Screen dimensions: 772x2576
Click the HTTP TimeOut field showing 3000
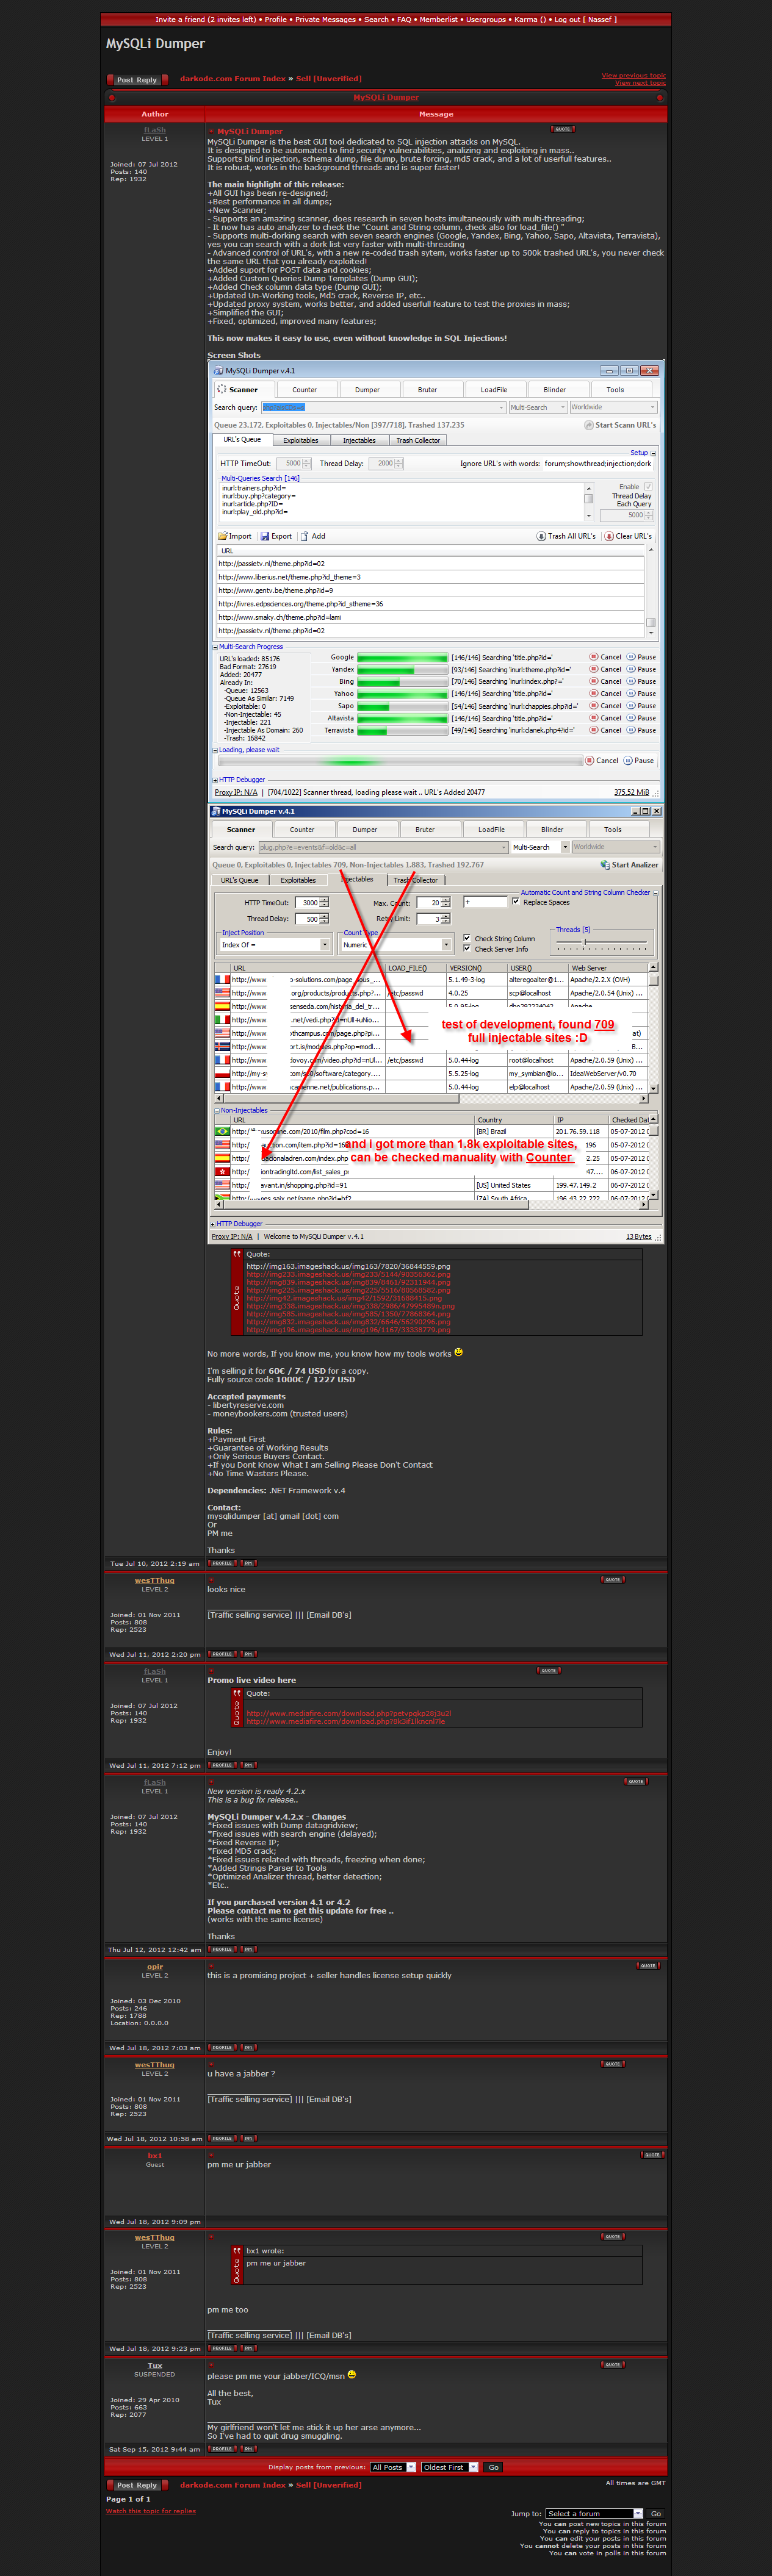pyautogui.click(x=310, y=902)
